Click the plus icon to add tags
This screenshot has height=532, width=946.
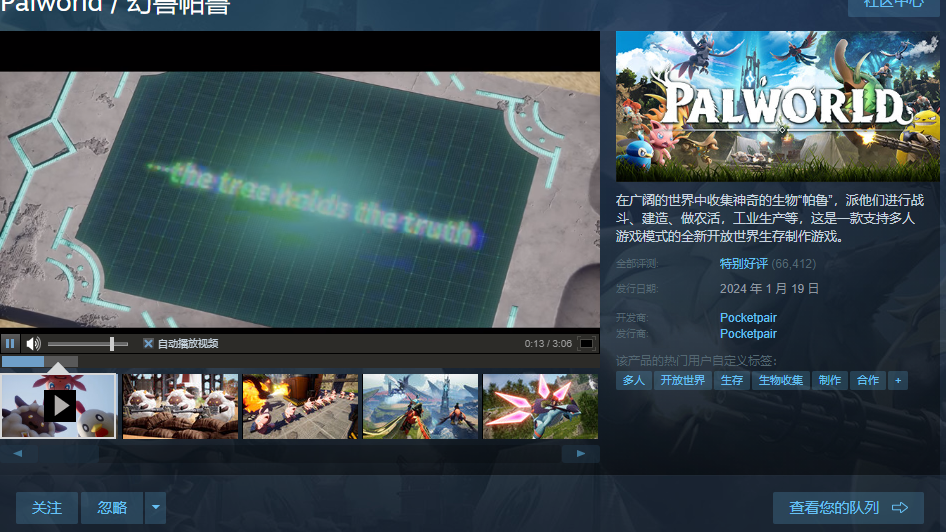(897, 381)
